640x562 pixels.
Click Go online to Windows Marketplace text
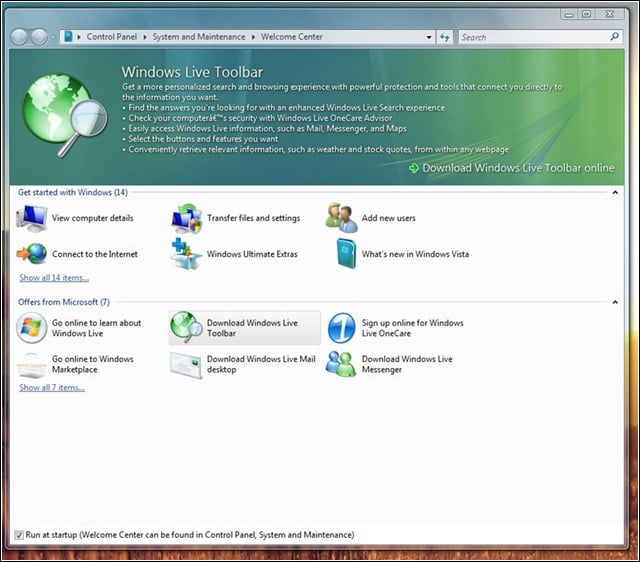pyautogui.click(x=93, y=364)
